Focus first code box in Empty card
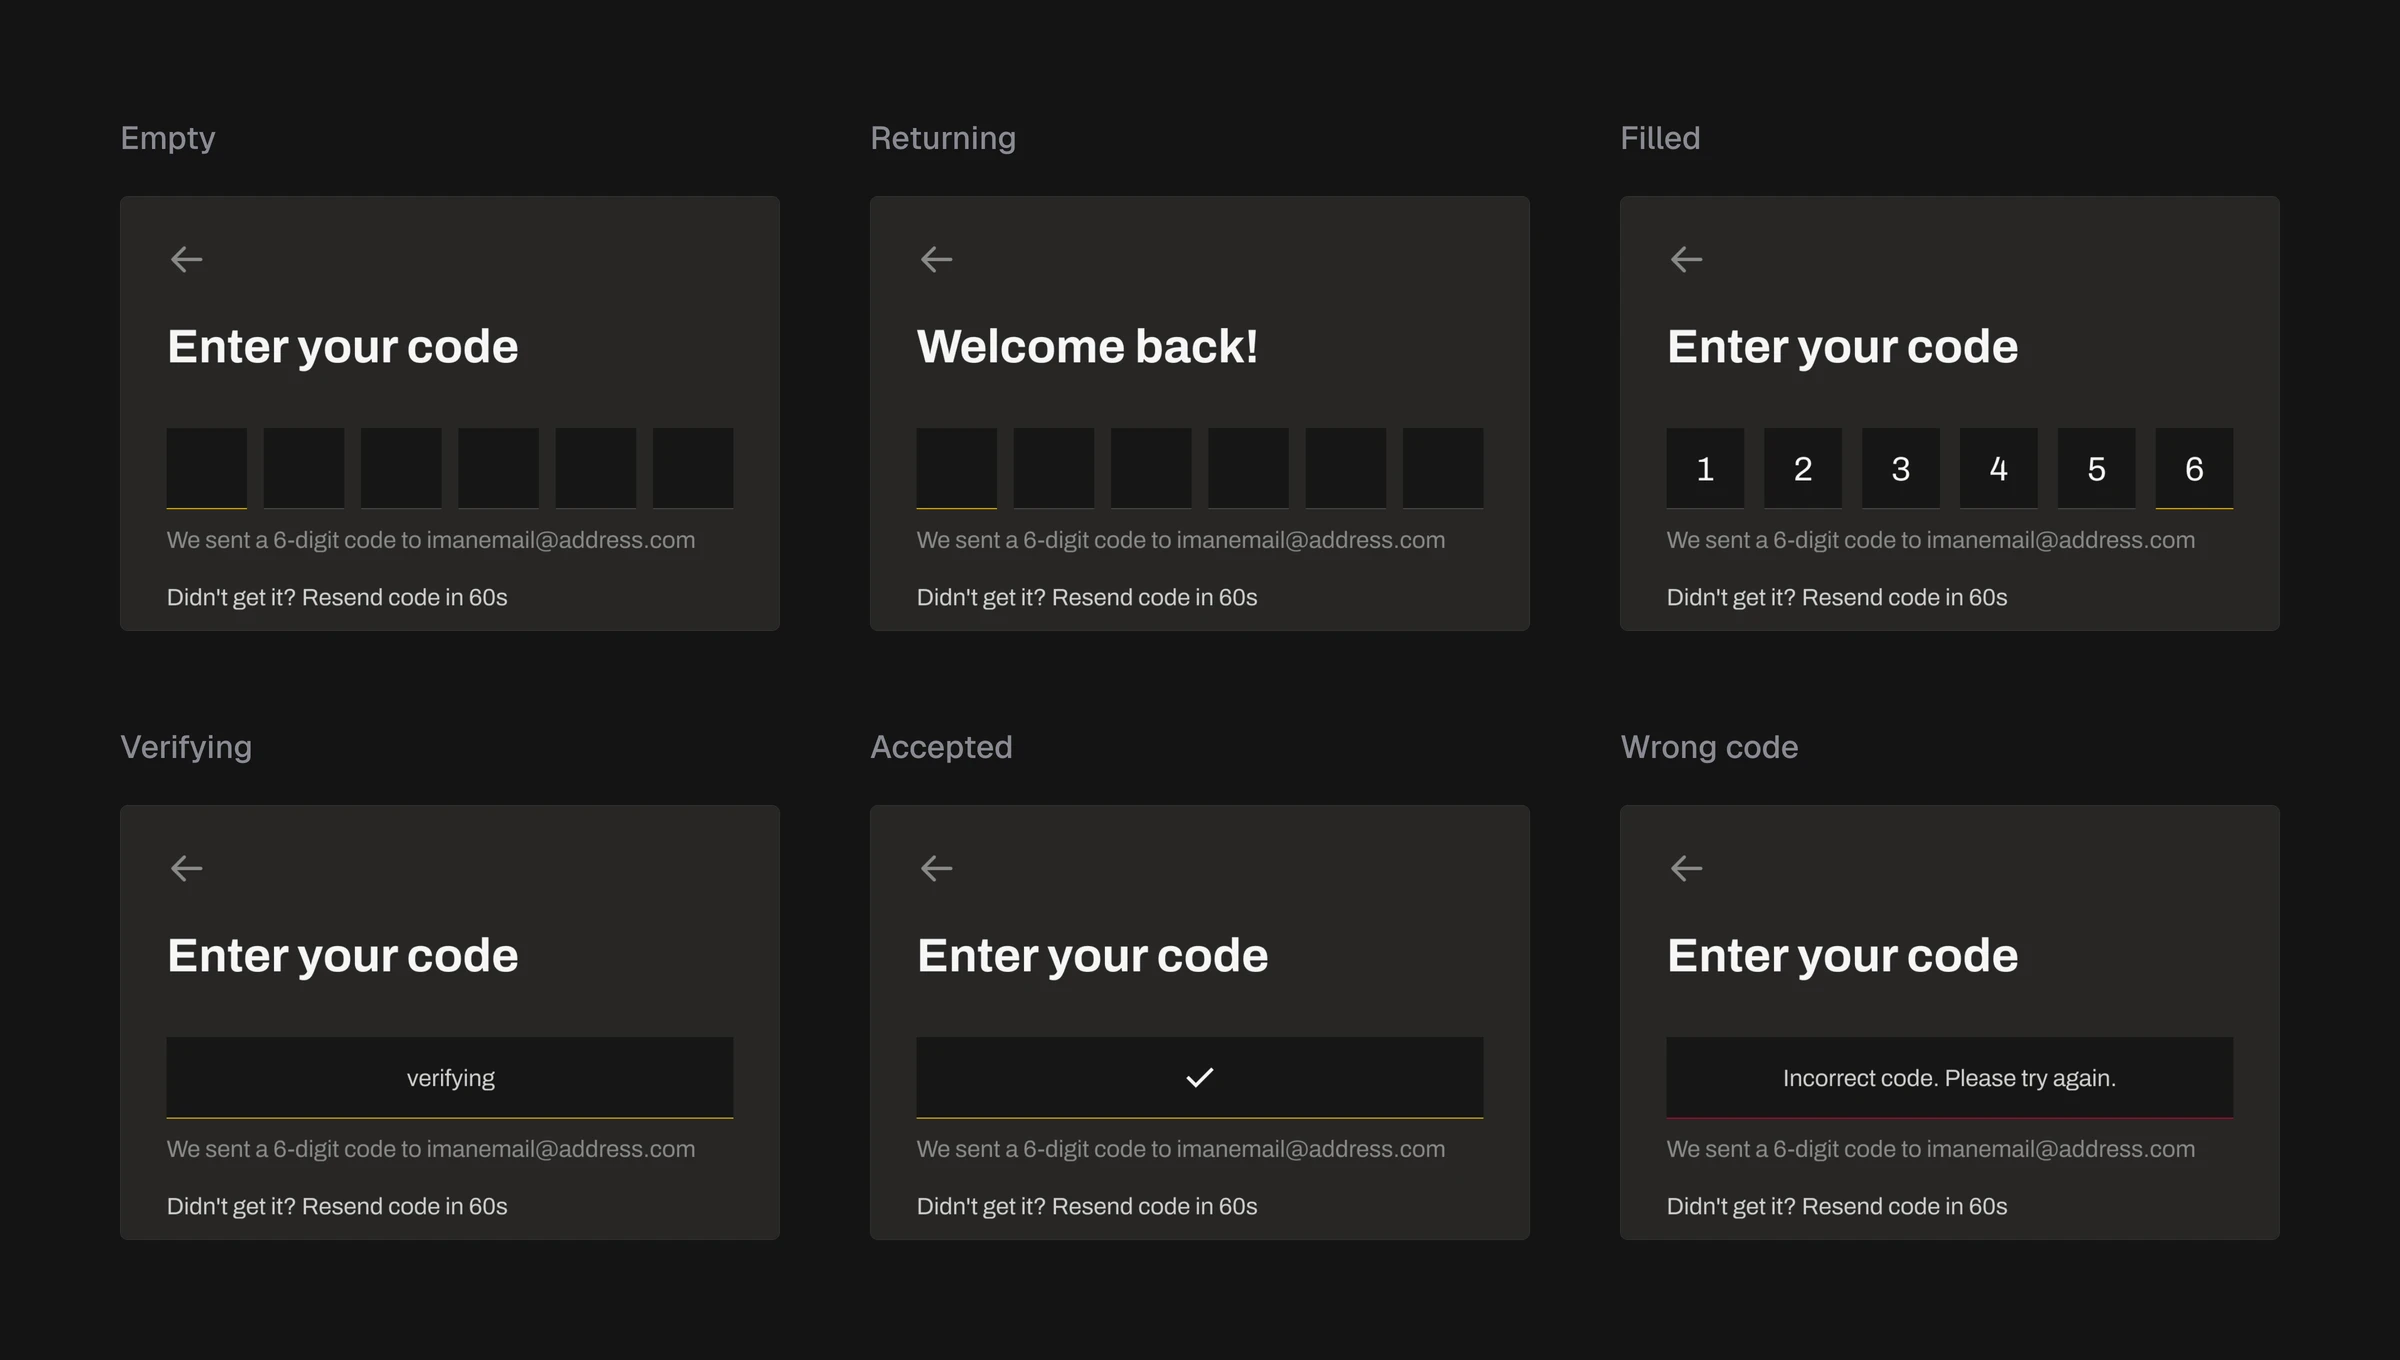The image size is (2400, 1360). (x=207, y=468)
